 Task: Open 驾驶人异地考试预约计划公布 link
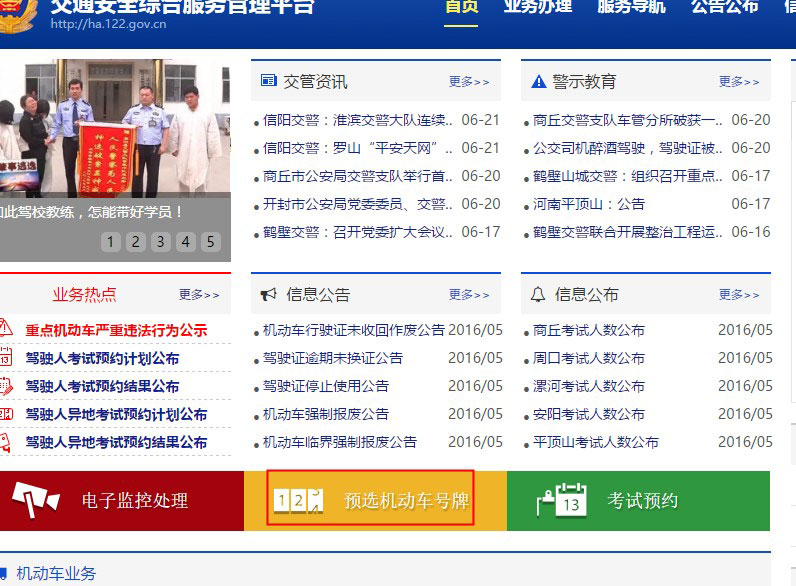[x=116, y=414]
